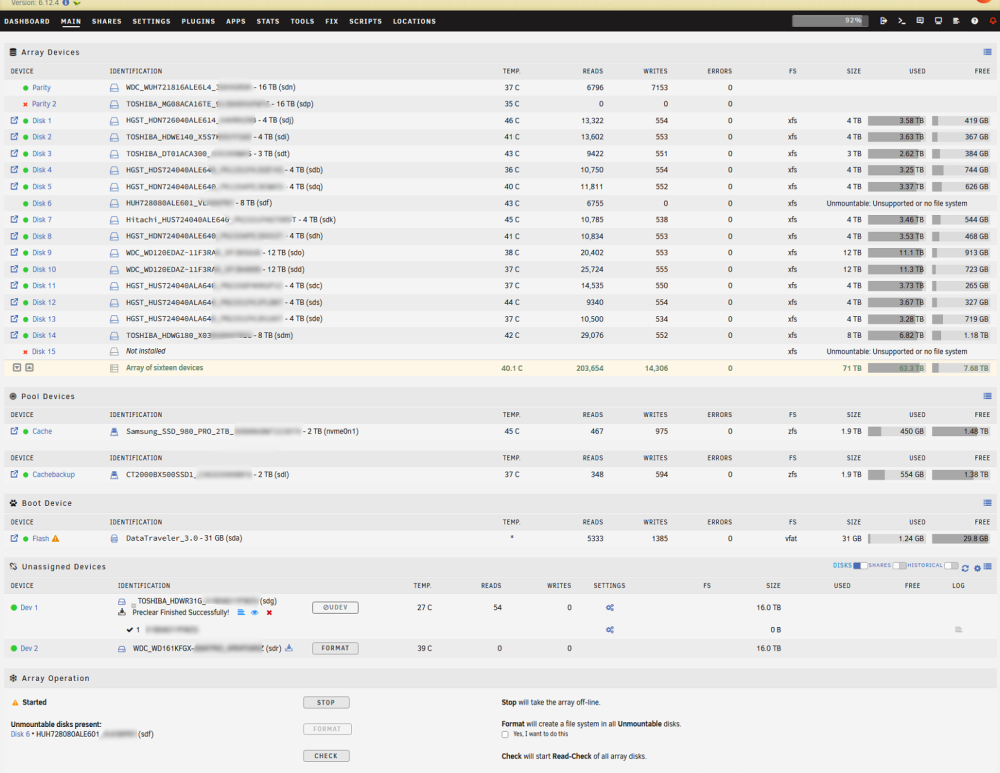
Task: Click Disk 1 used bar 3.58 TB
Action: coord(896,121)
